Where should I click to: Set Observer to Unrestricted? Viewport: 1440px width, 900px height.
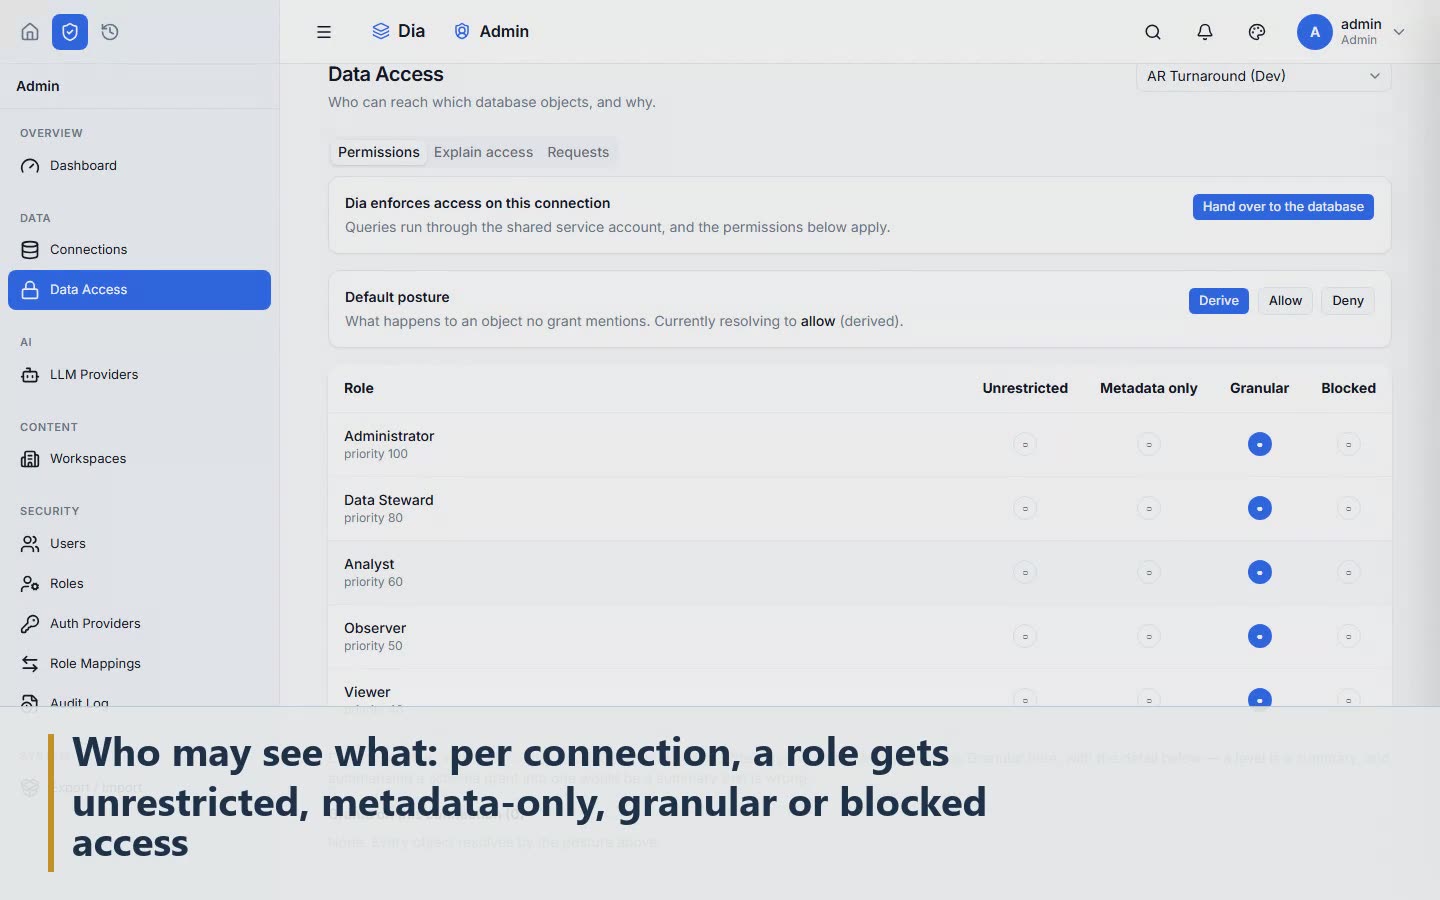pos(1025,636)
